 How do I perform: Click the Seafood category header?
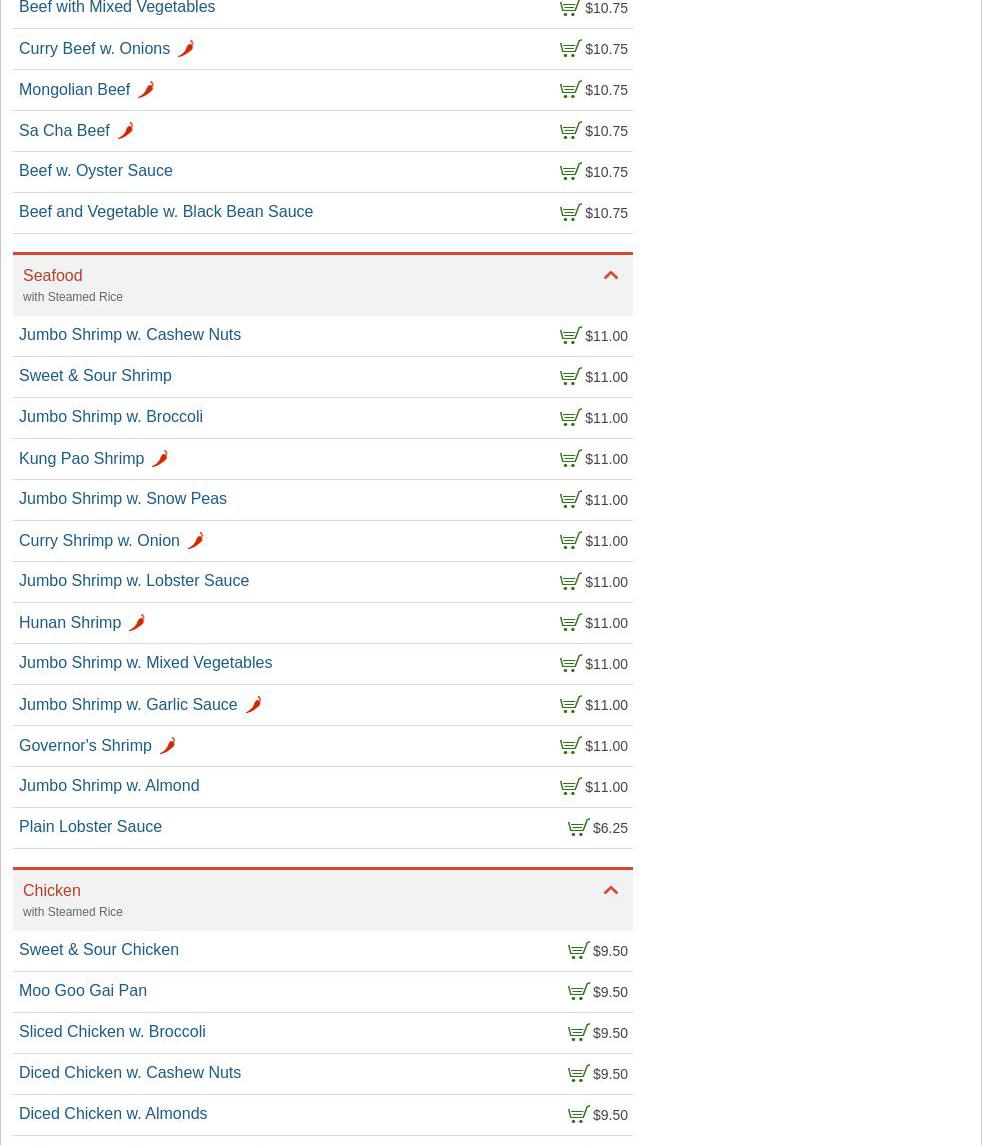pos(53,276)
